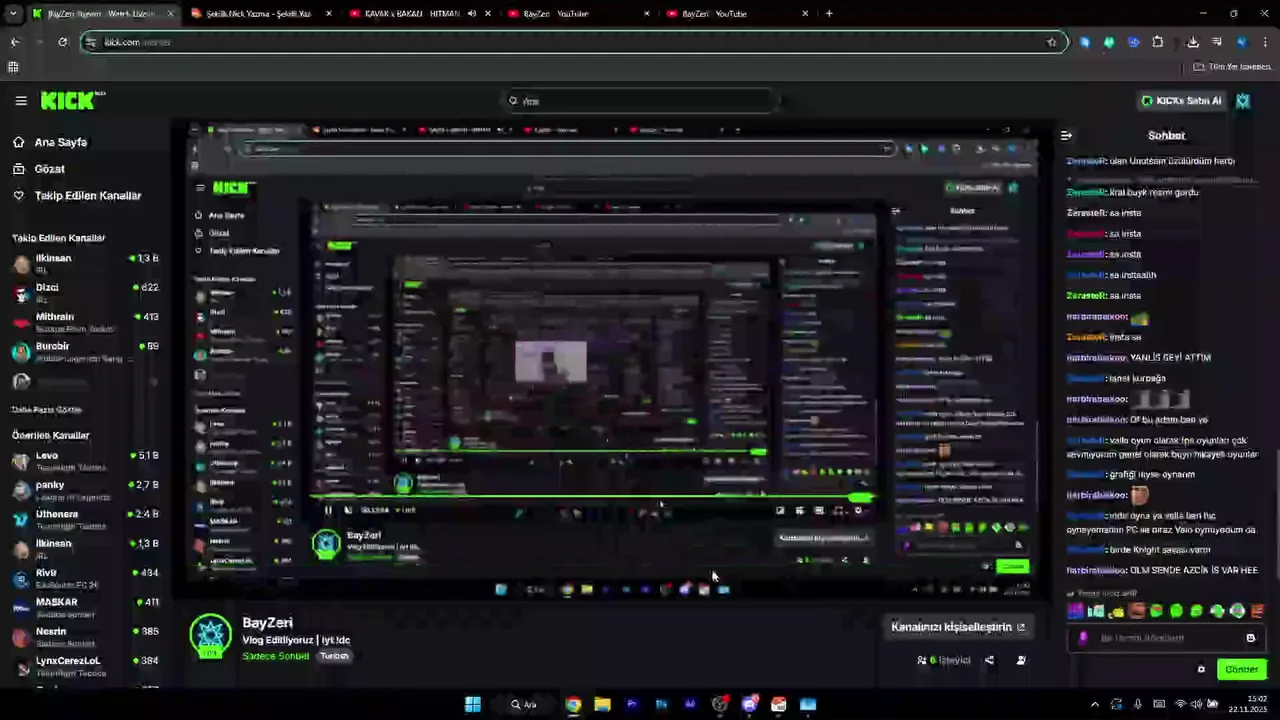The image size is (1280, 720).
Task: Open Dizci channel in sidebar
Action: tap(85, 292)
